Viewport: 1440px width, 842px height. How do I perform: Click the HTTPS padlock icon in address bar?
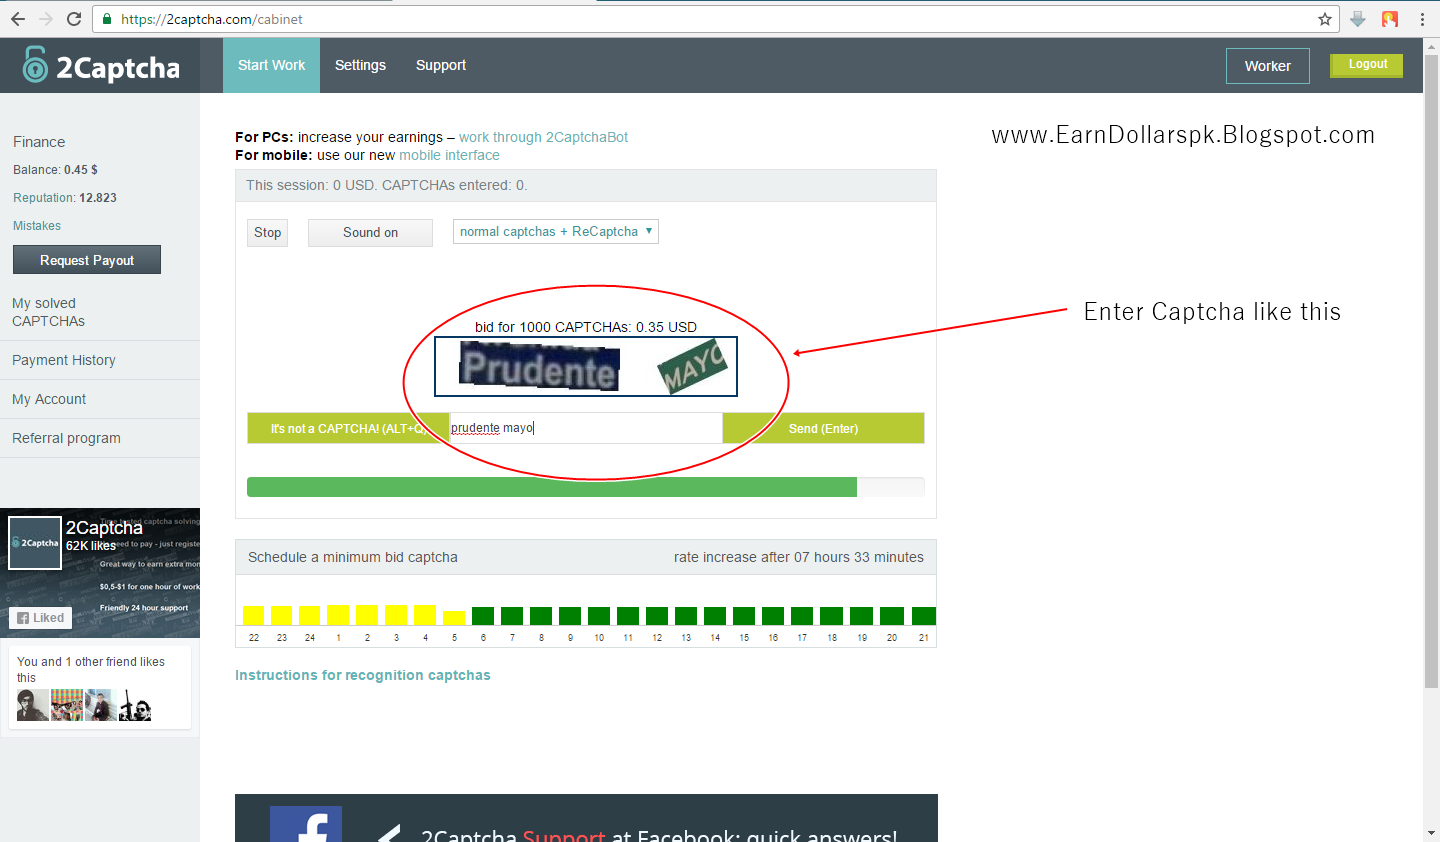pos(107,18)
